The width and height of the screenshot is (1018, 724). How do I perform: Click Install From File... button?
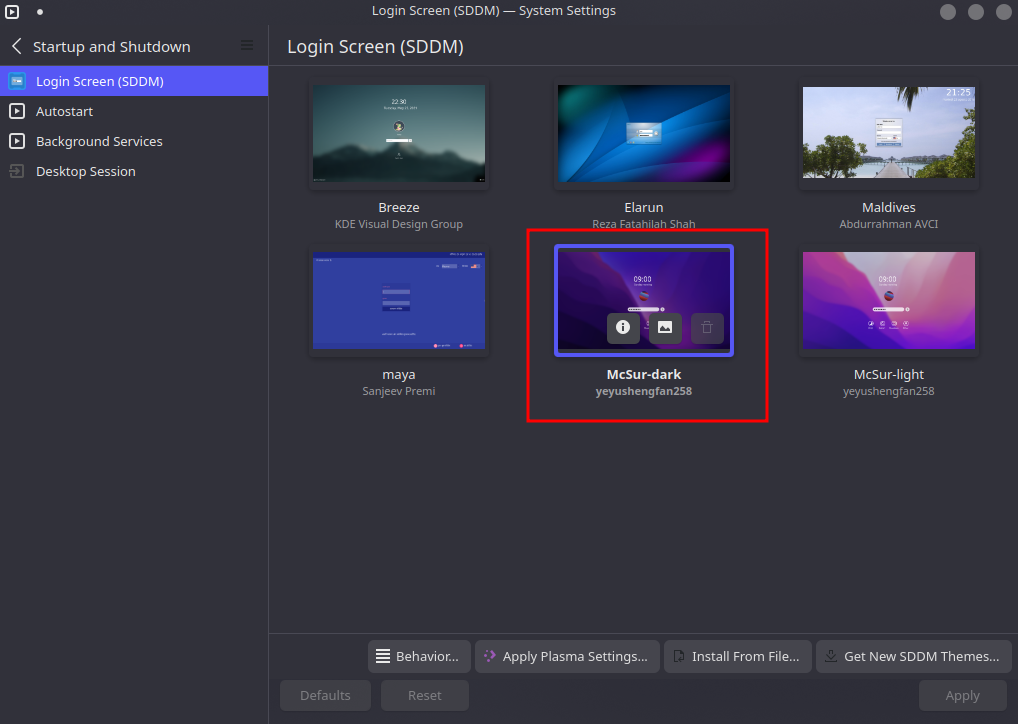click(738, 656)
